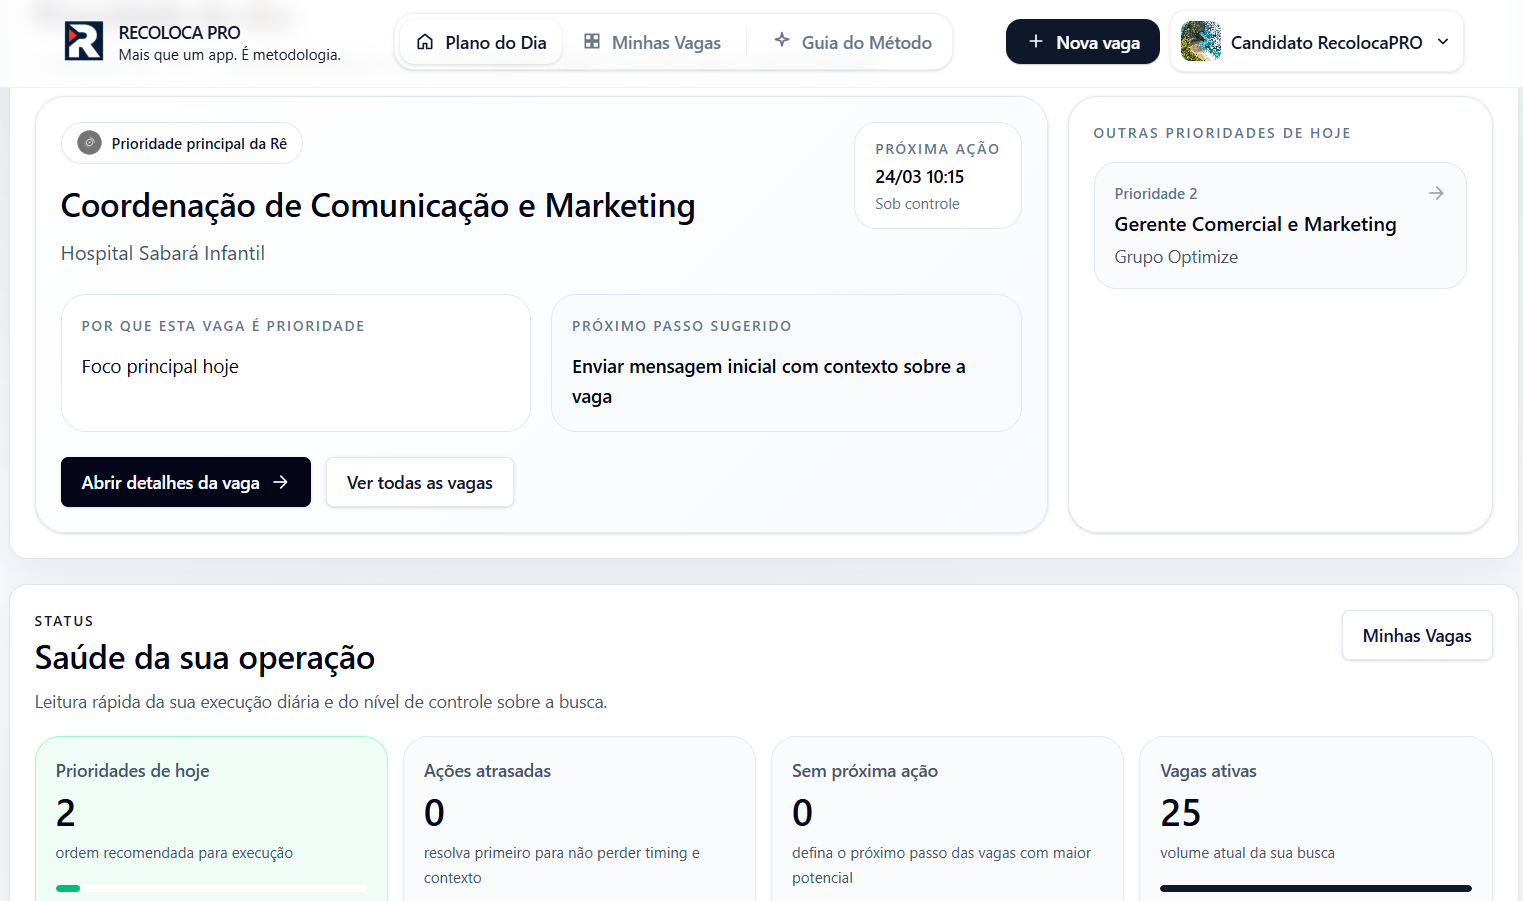Click the plus icon in Nova vaga
1523x901 pixels.
click(x=1036, y=42)
